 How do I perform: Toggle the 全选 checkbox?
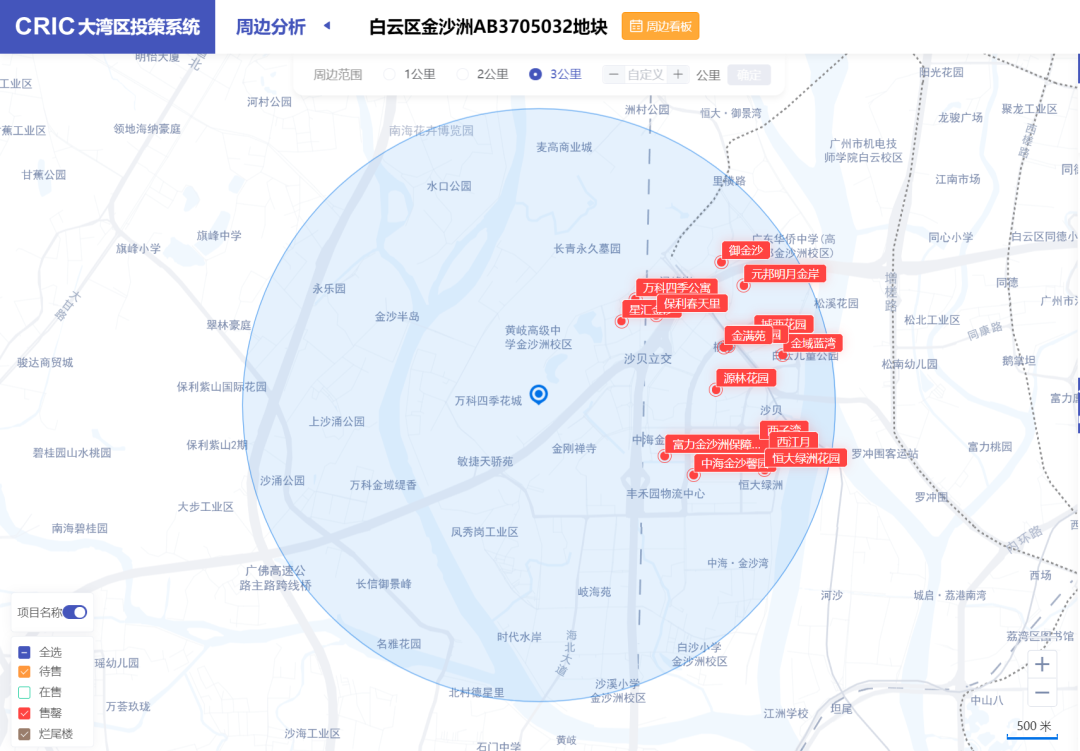click(24, 652)
